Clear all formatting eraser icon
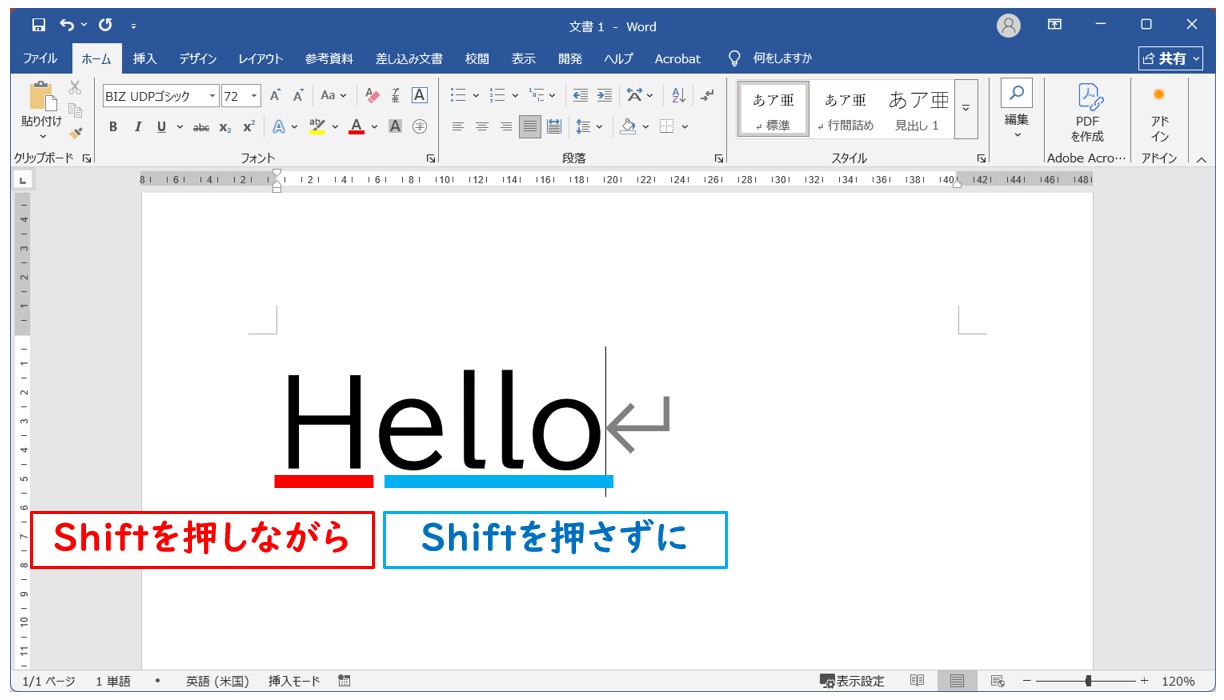Viewport: 1224px width, 700px height. (x=373, y=96)
